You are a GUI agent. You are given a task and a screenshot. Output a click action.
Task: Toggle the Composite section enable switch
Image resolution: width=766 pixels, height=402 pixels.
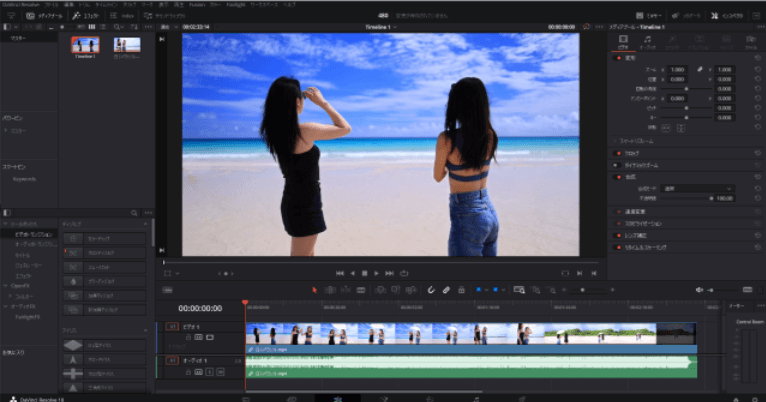coord(617,176)
